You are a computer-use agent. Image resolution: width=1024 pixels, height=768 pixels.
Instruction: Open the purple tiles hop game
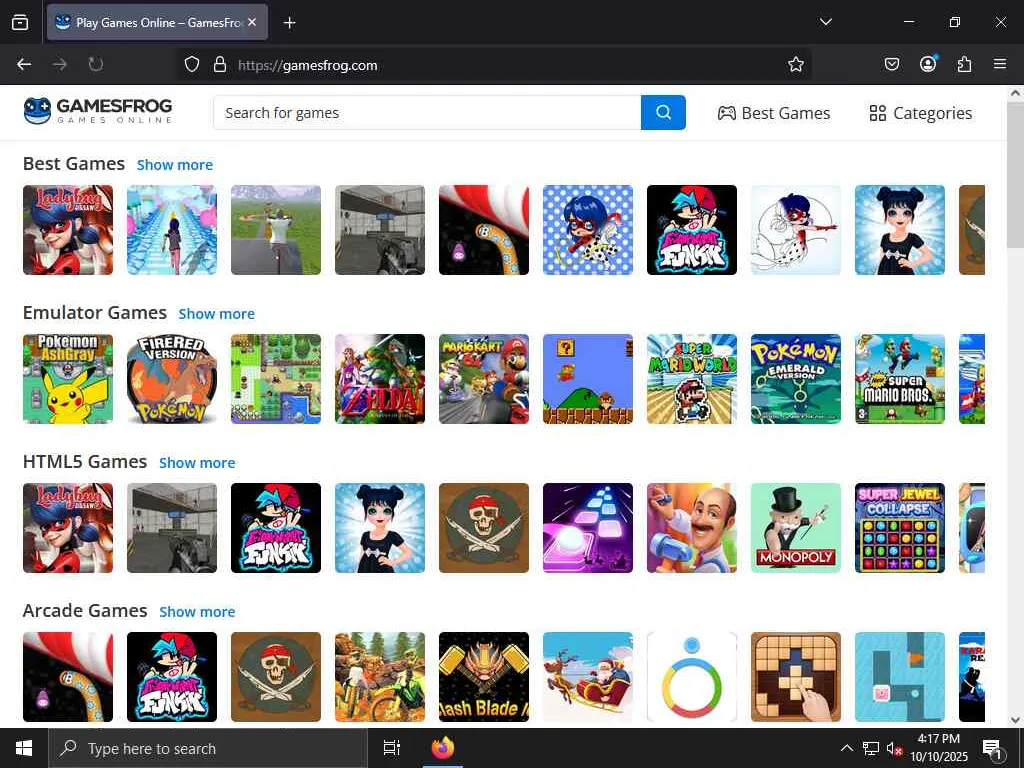click(x=588, y=528)
